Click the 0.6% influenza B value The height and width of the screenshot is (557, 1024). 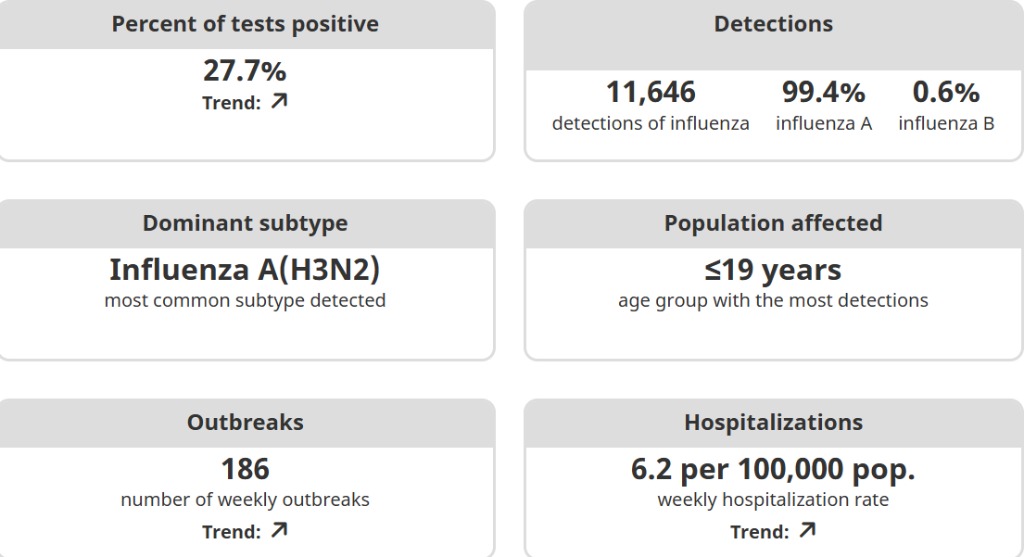(946, 93)
